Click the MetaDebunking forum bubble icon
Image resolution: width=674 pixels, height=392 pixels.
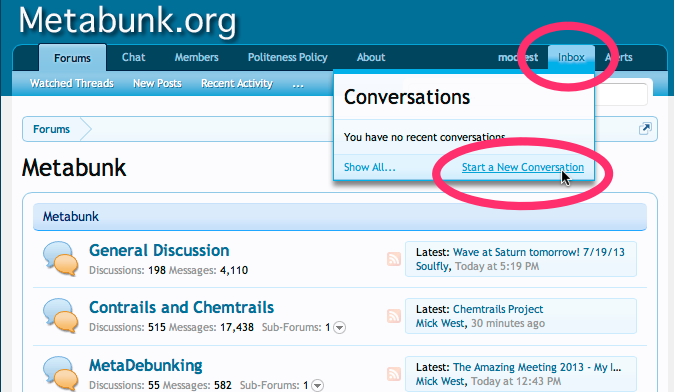click(61, 374)
